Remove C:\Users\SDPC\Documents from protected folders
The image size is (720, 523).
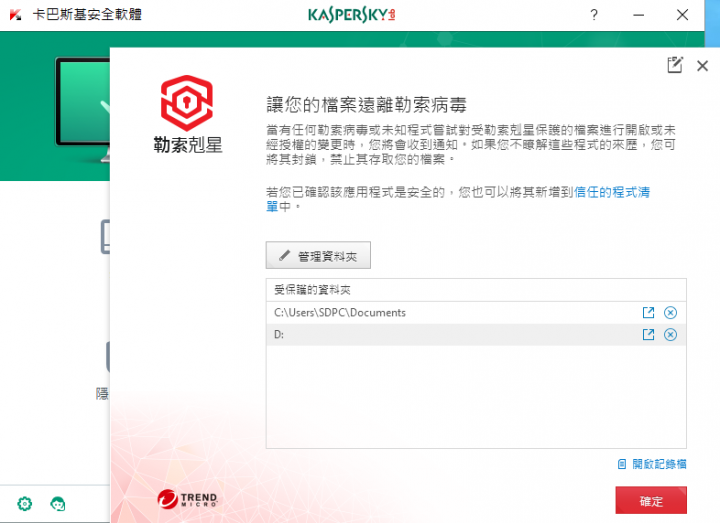point(670,313)
